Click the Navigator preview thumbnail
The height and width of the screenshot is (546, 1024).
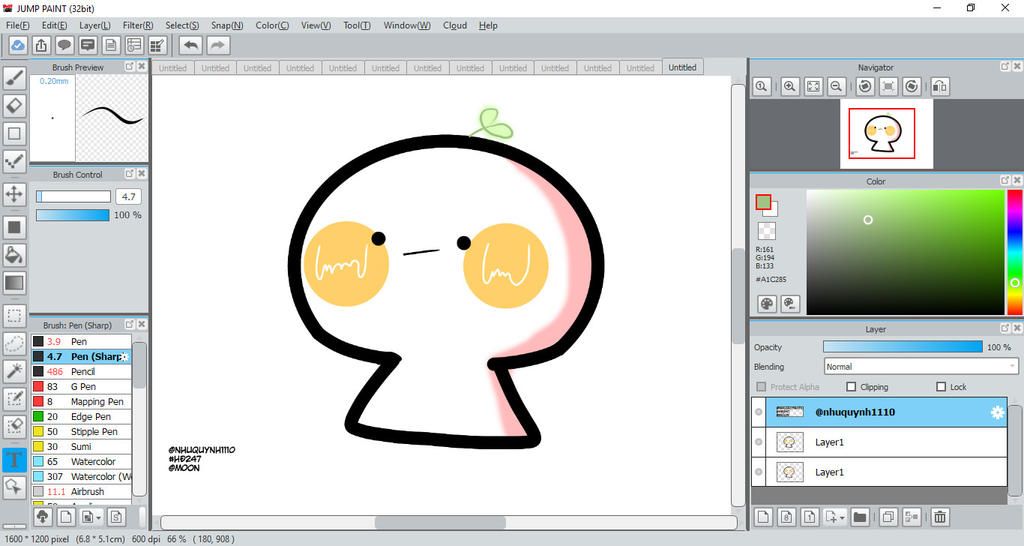pos(886,134)
